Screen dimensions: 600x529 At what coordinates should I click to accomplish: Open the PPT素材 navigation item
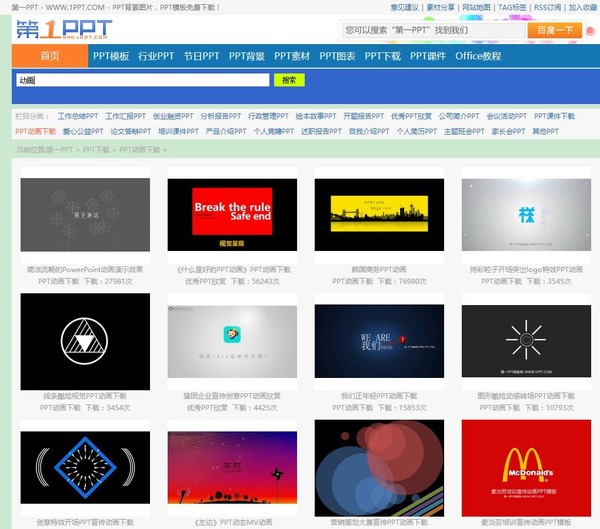pos(292,56)
